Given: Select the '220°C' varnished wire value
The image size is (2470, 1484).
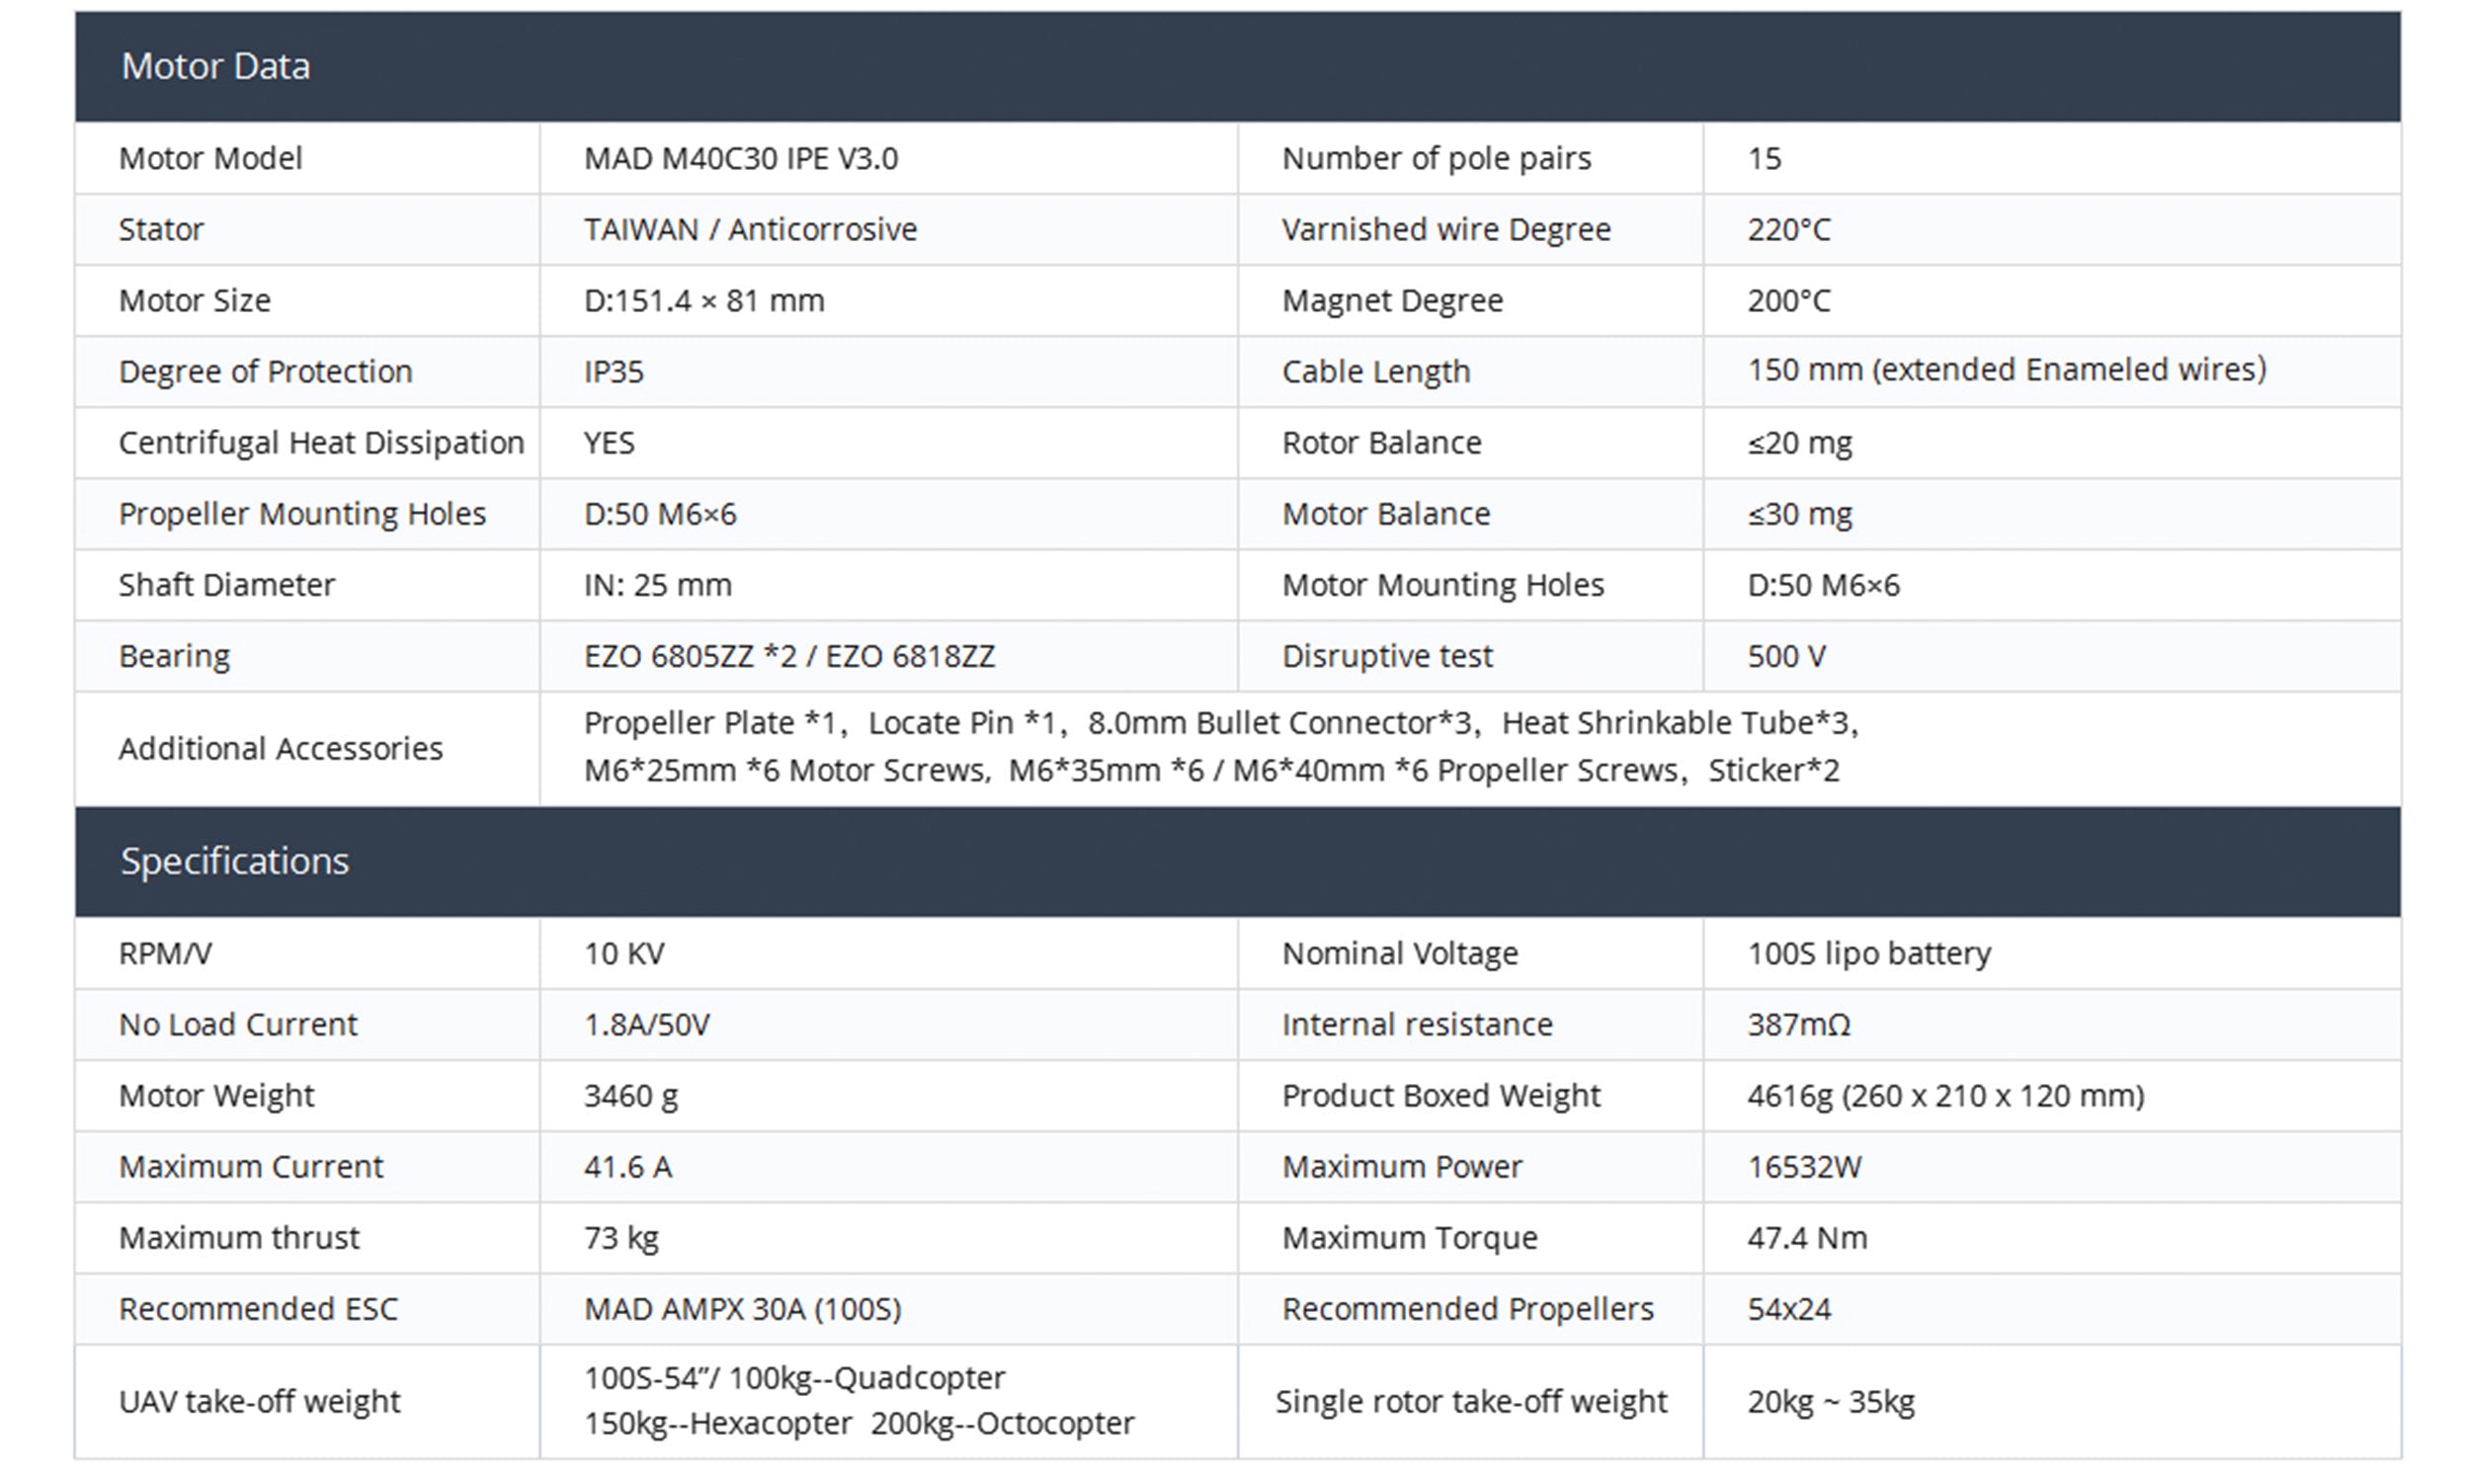Looking at the screenshot, I should click(1789, 229).
